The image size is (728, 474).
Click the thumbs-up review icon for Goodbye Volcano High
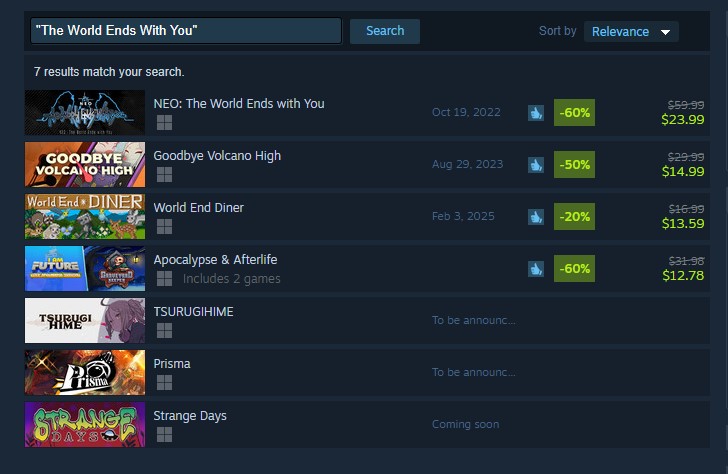(536, 165)
